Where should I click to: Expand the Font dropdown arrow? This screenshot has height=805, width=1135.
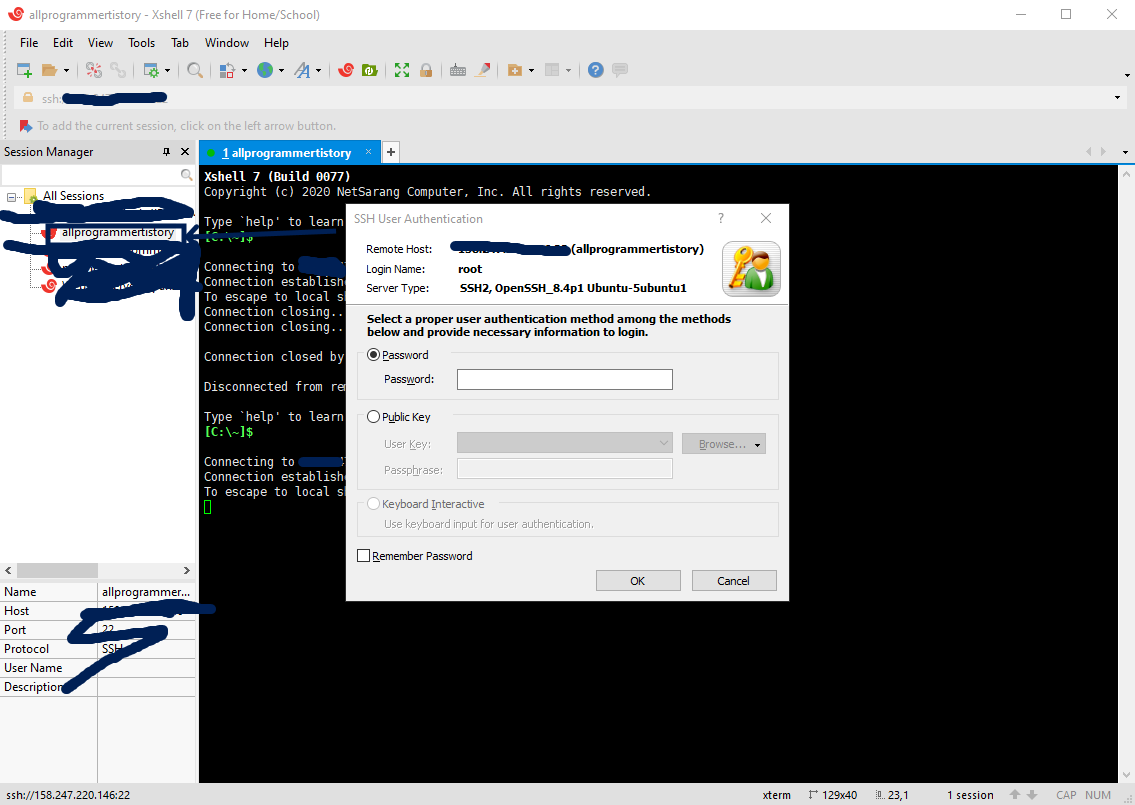[318, 70]
